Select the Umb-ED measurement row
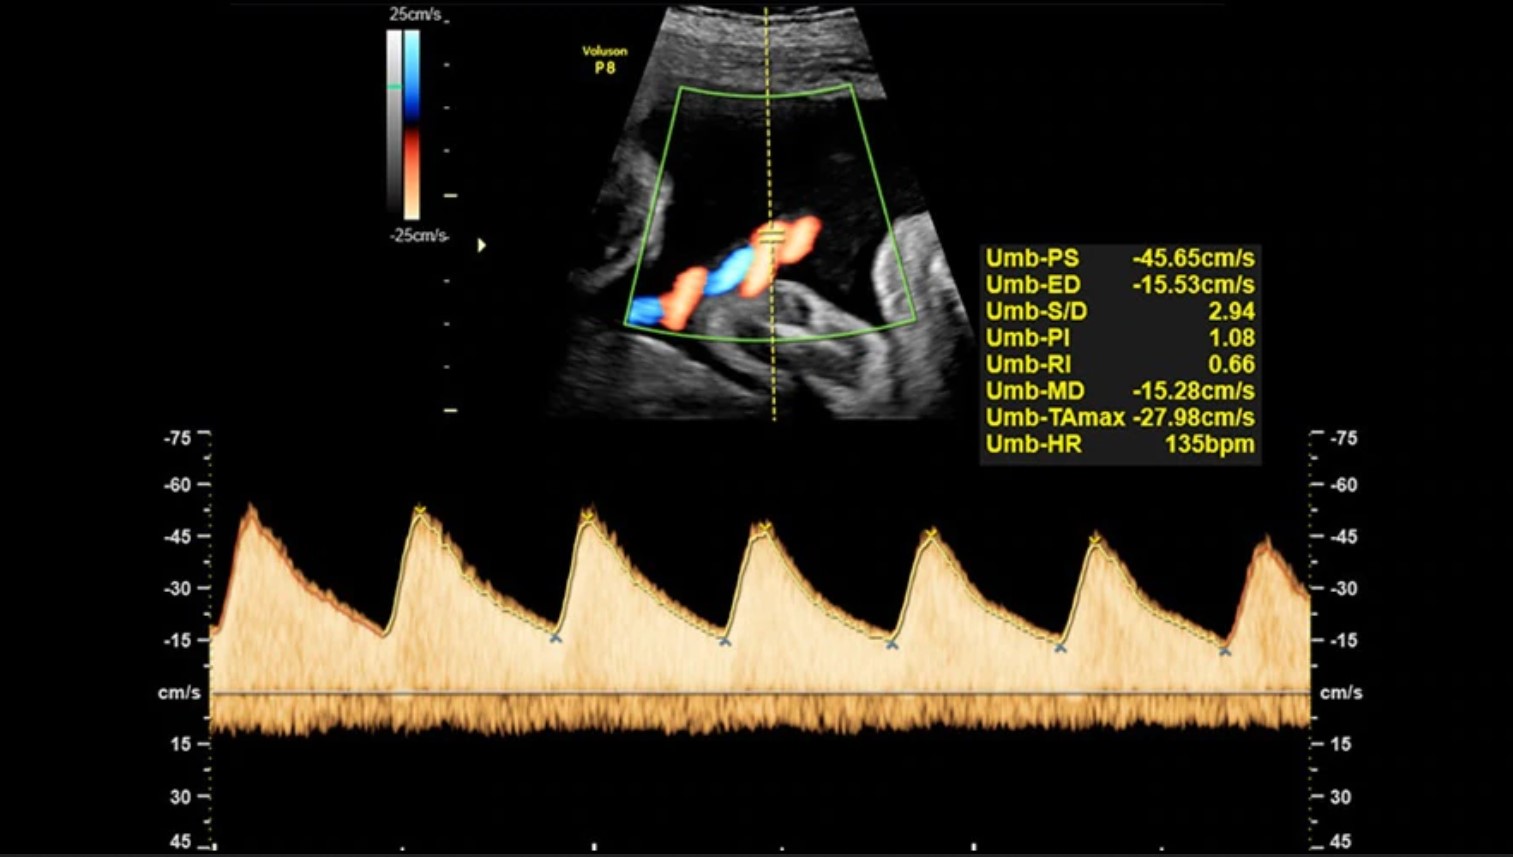This screenshot has height=857, width=1513. 1119,285
